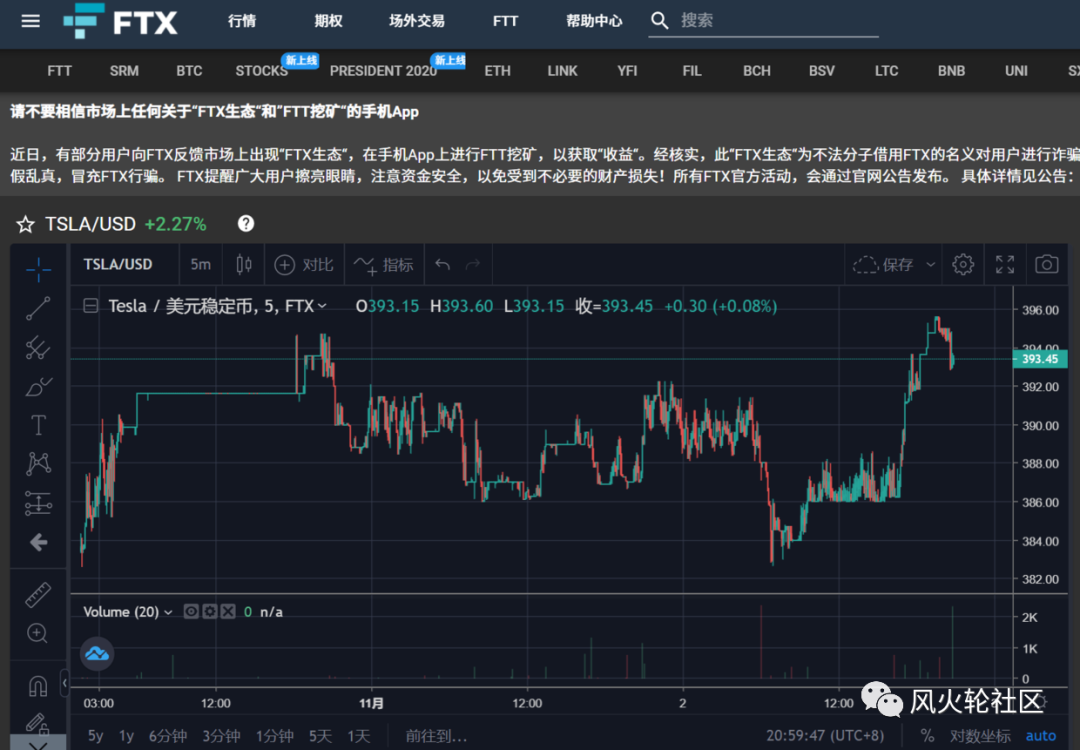Toggle percent (%) price scale
This screenshot has height=750, width=1080.
pyautogui.click(x=927, y=736)
